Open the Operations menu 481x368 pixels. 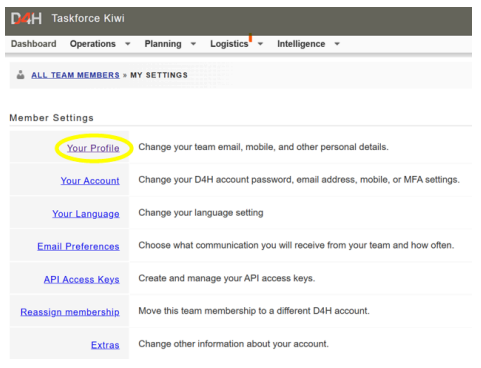pyautogui.click(x=93, y=44)
